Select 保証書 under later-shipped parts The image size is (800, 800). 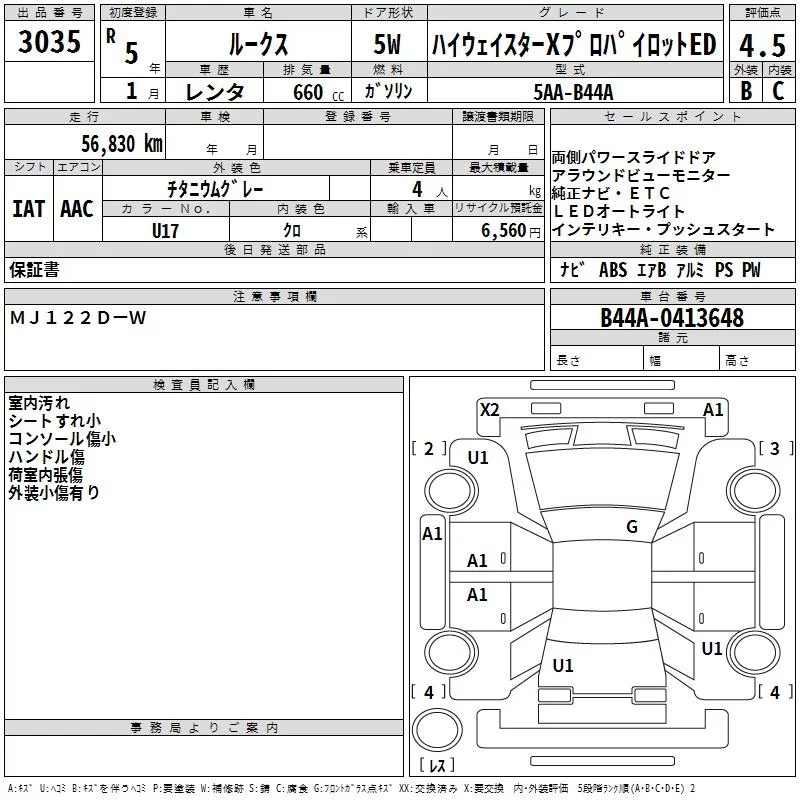[34, 269]
